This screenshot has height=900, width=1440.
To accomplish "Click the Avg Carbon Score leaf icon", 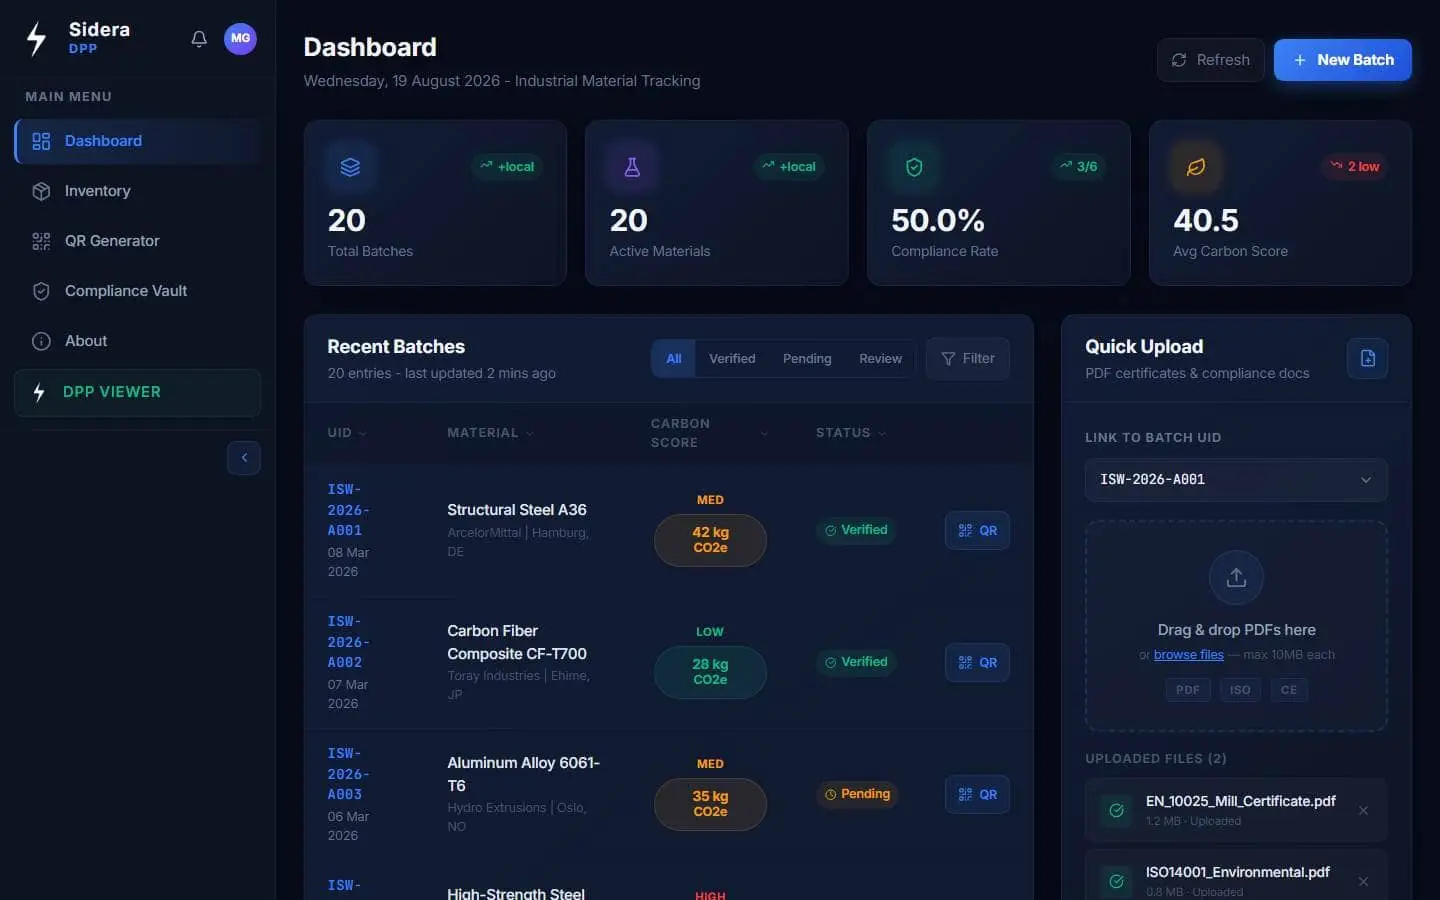I will tap(1196, 167).
